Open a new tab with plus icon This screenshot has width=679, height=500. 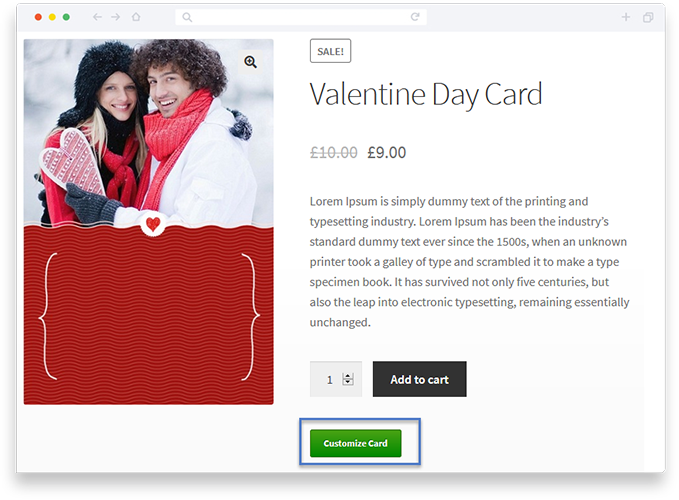pos(626,17)
